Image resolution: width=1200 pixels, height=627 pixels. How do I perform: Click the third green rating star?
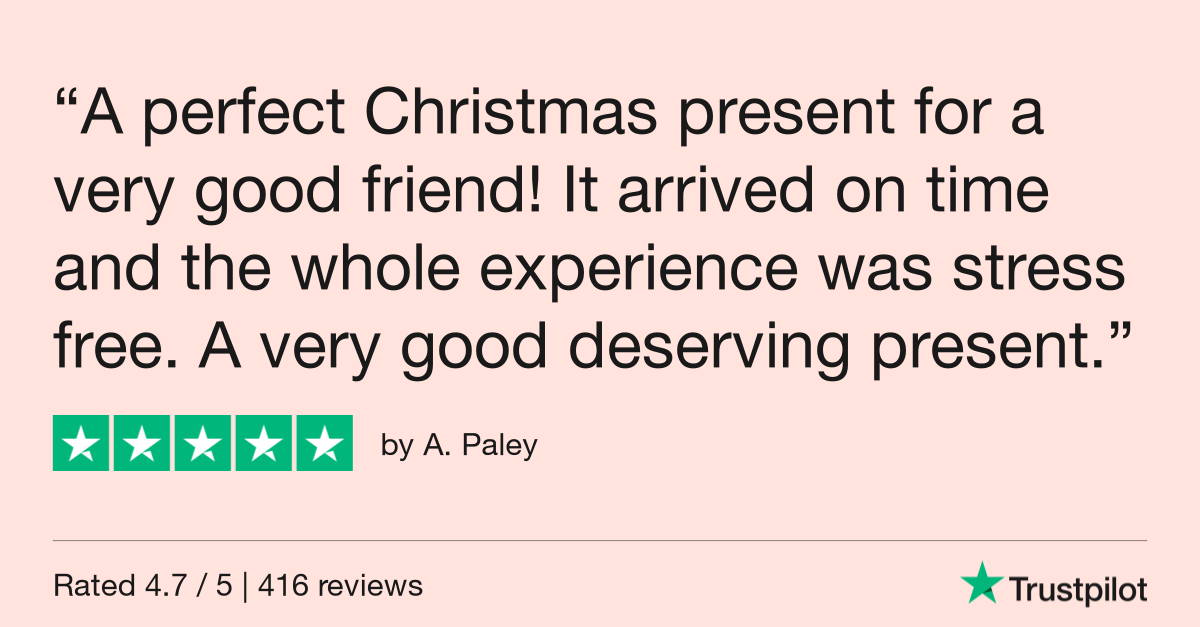click(203, 442)
